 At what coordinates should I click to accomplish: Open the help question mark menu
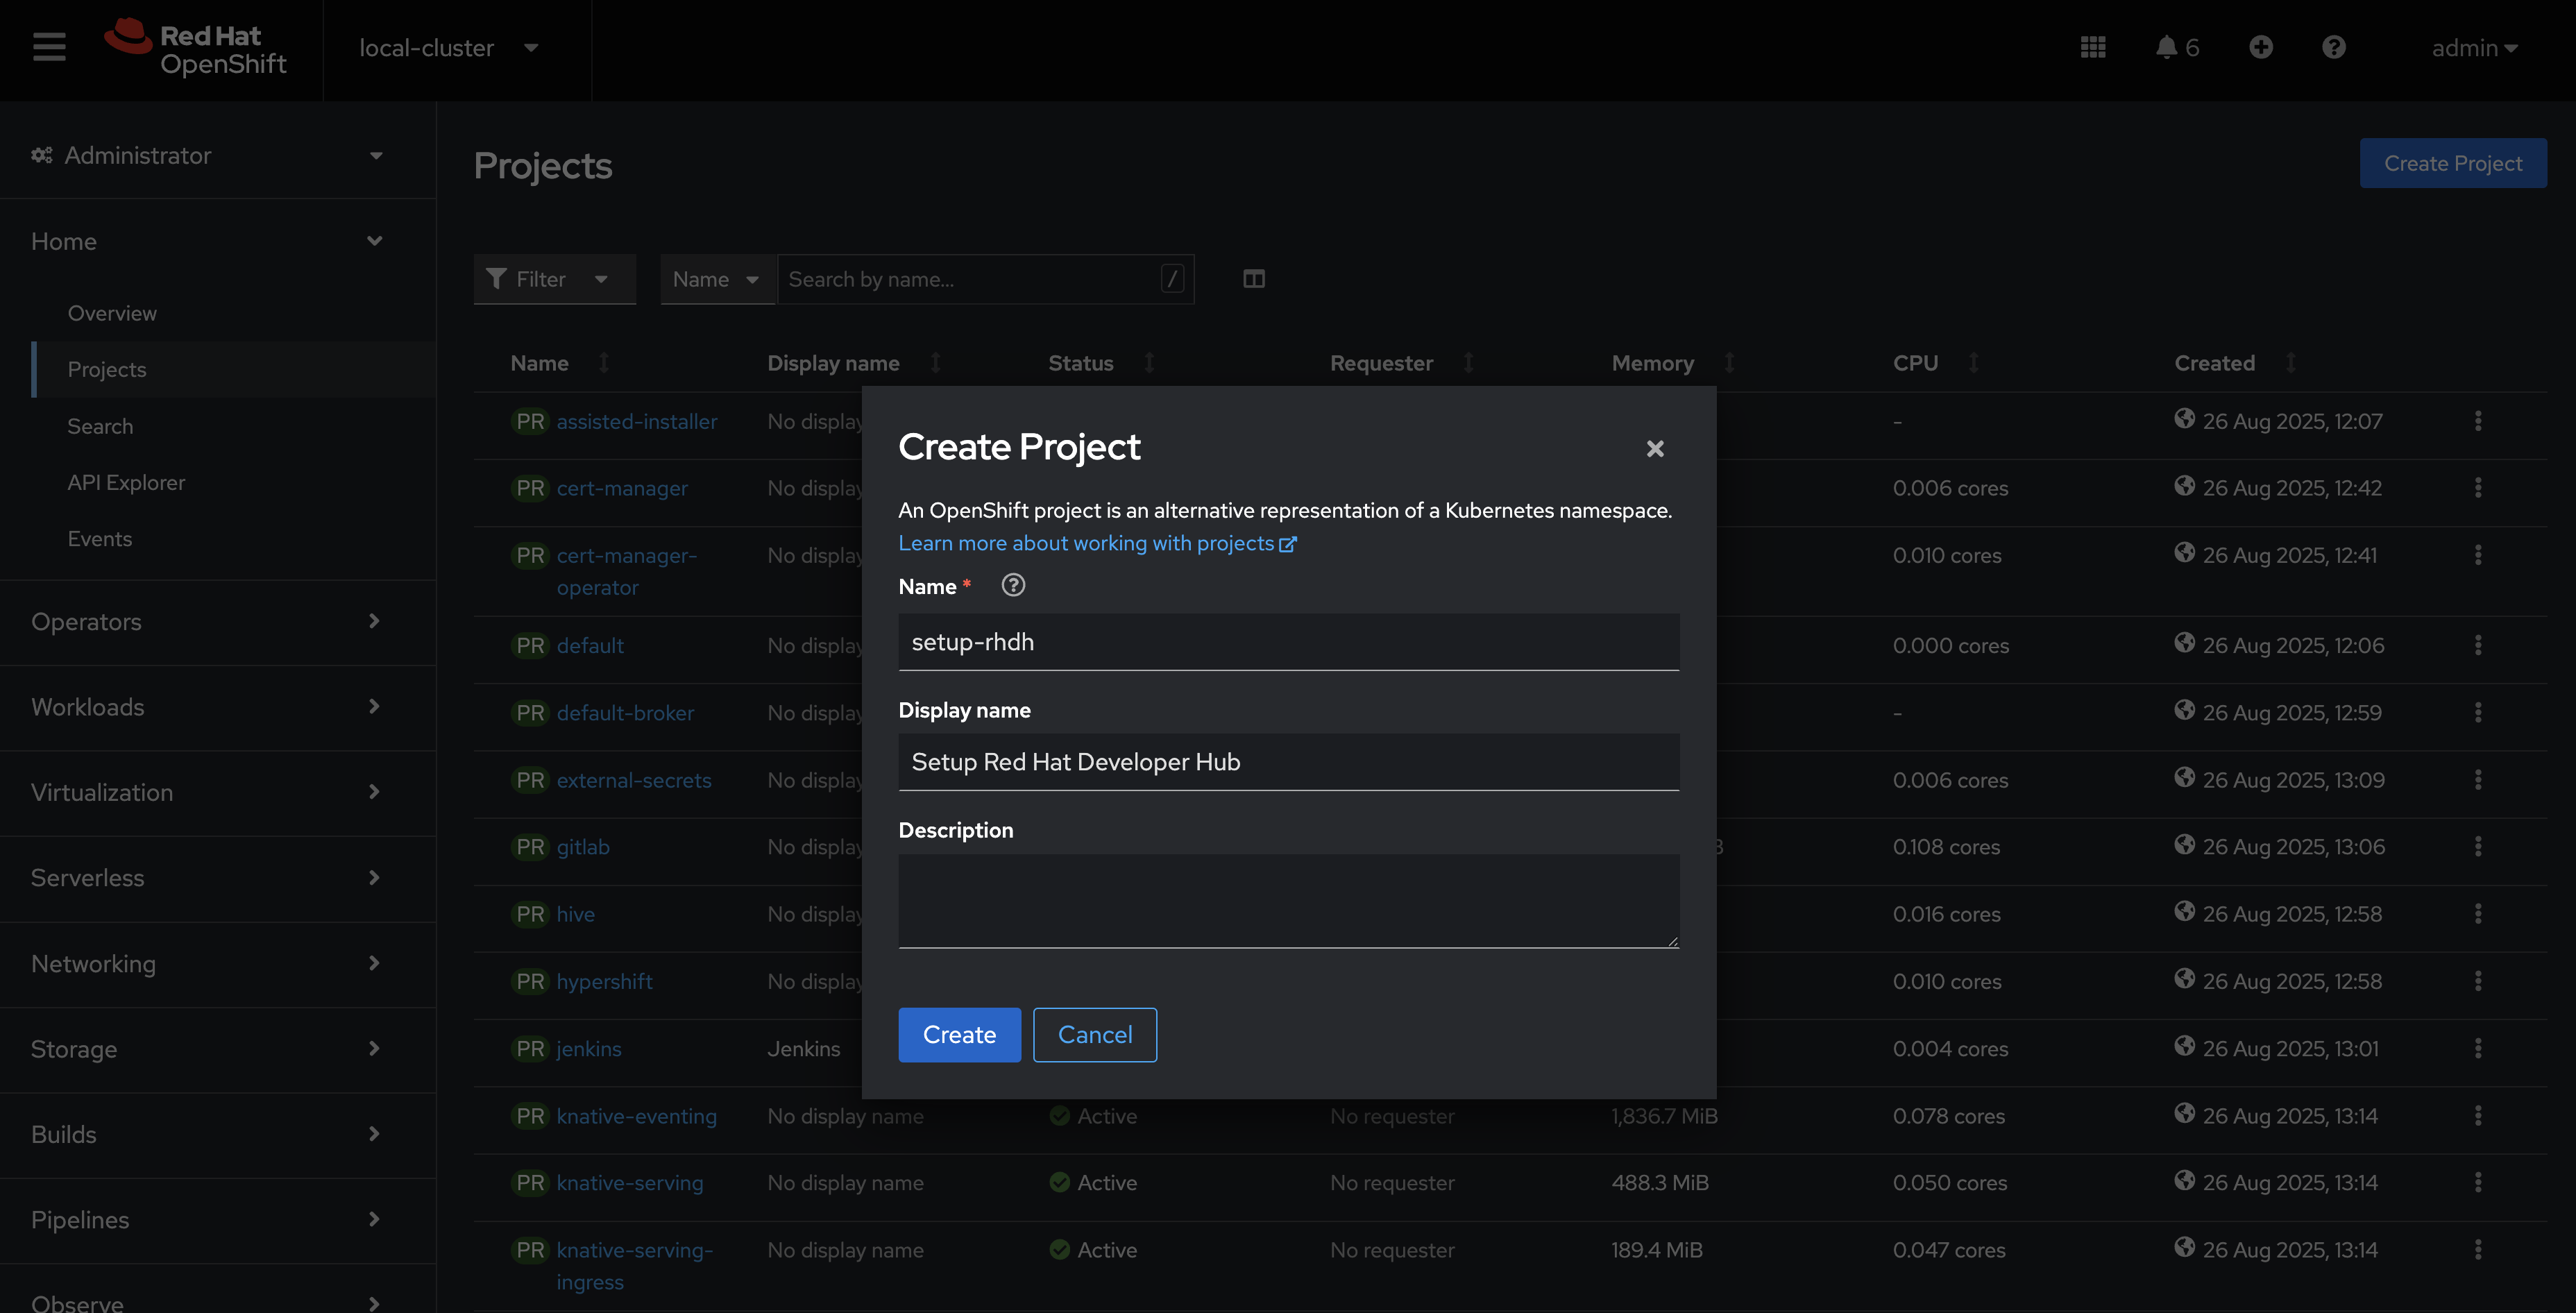2333,47
